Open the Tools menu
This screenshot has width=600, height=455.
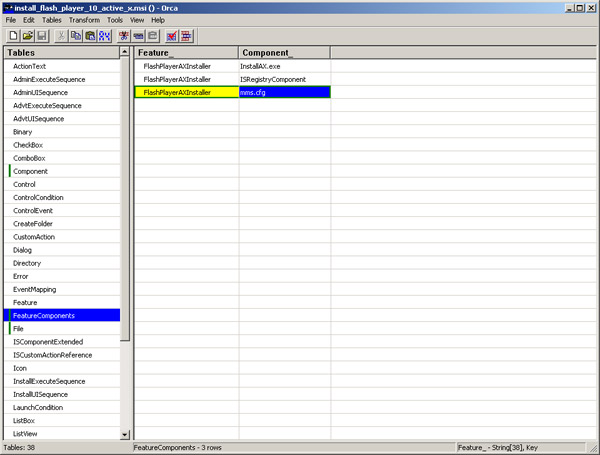115,20
